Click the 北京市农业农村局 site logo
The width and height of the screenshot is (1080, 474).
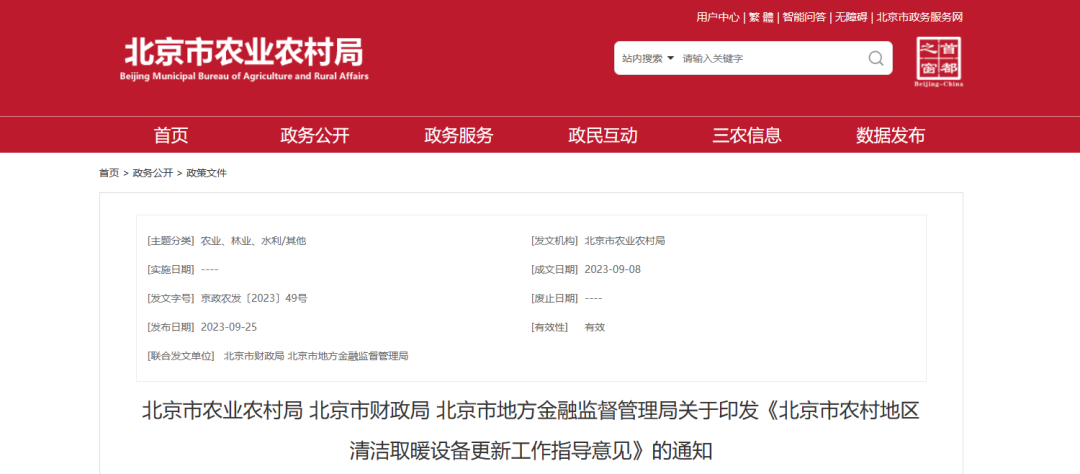pyautogui.click(x=243, y=59)
